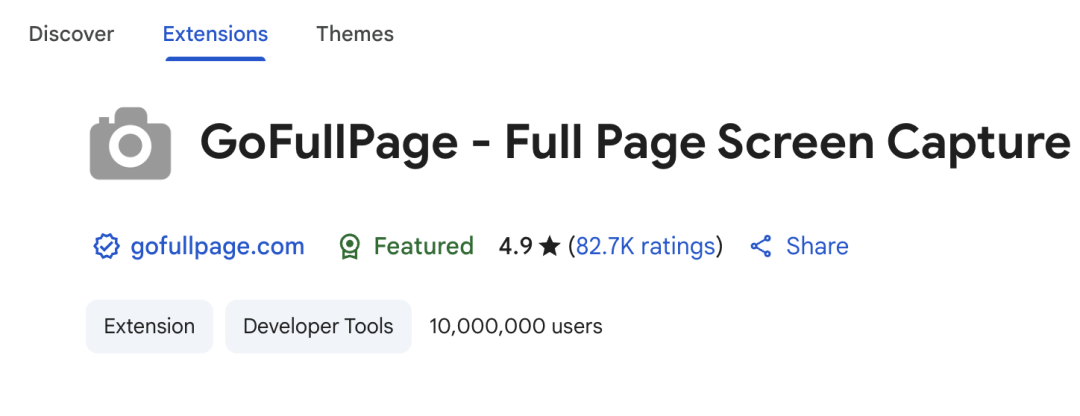Select the Extensions tab

[215, 34]
